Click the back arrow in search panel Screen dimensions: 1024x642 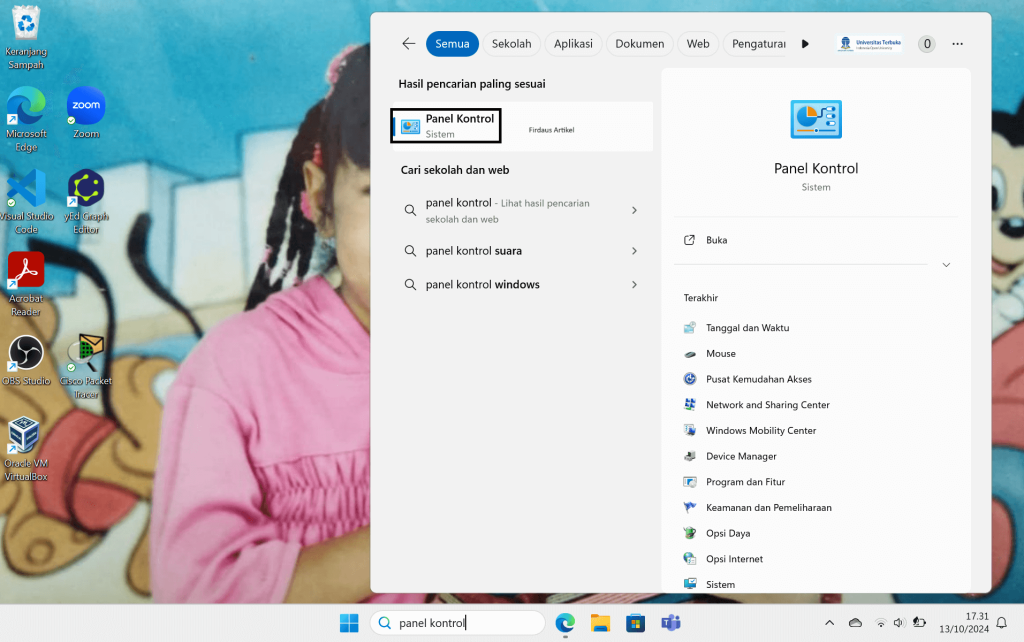[408, 44]
